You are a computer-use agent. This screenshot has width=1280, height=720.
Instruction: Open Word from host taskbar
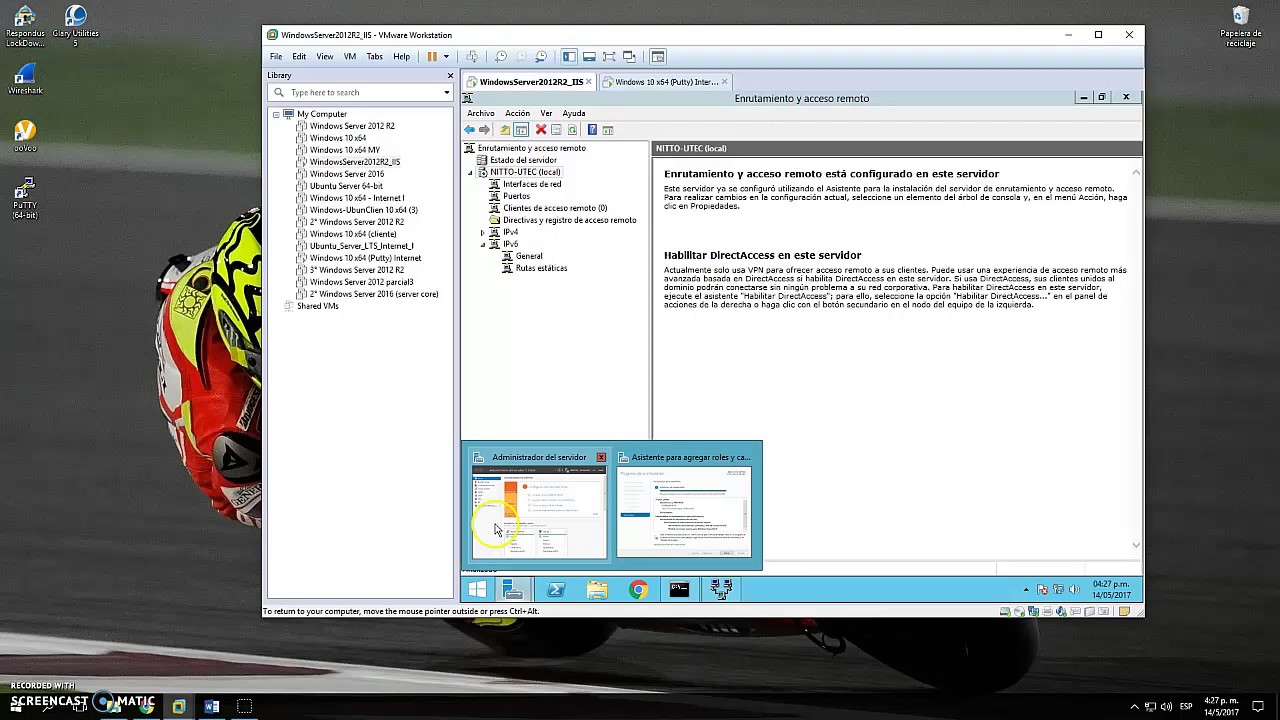211,706
